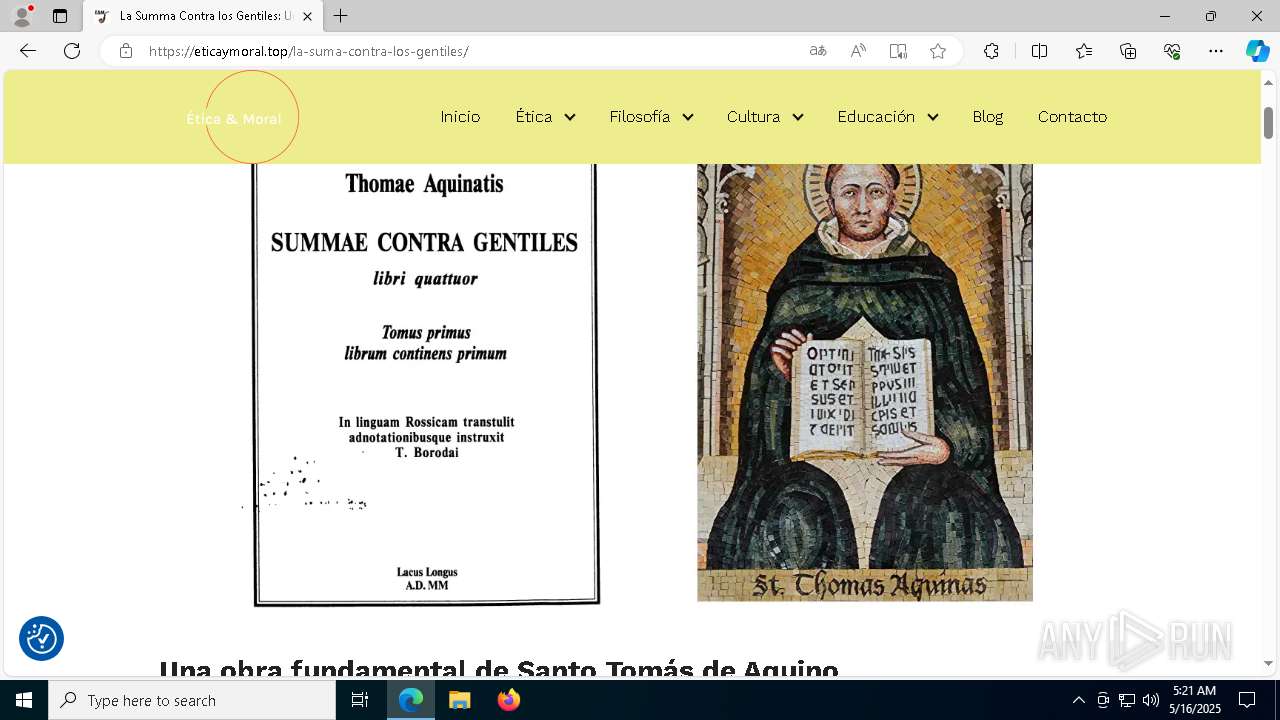This screenshot has height=720, width=1280.
Task: Open the Filosofía menu item
Action: pyautogui.click(x=640, y=117)
